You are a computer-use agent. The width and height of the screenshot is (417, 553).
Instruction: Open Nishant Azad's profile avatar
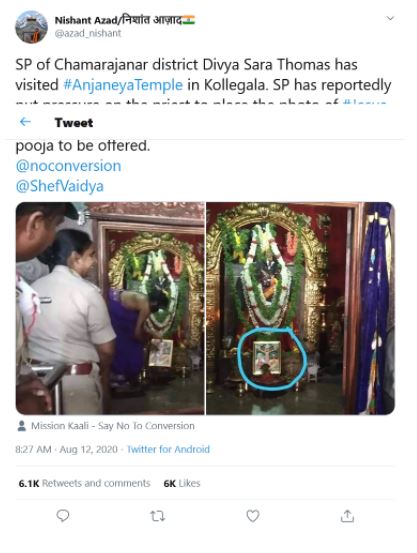point(31,27)
